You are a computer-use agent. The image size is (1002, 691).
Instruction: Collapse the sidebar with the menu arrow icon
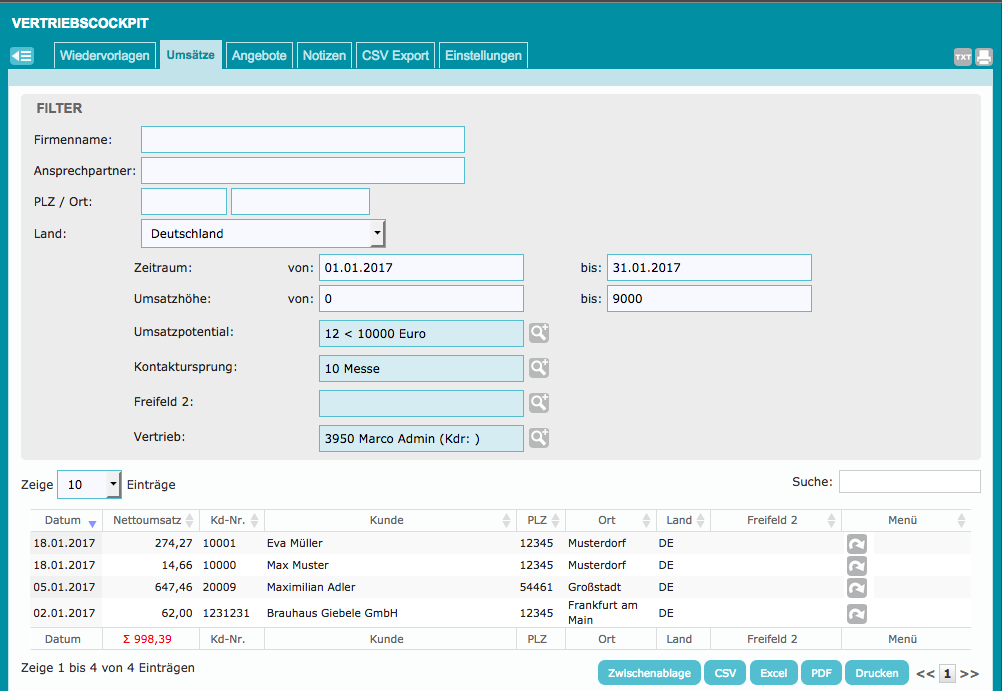click(x=22, y=56)
